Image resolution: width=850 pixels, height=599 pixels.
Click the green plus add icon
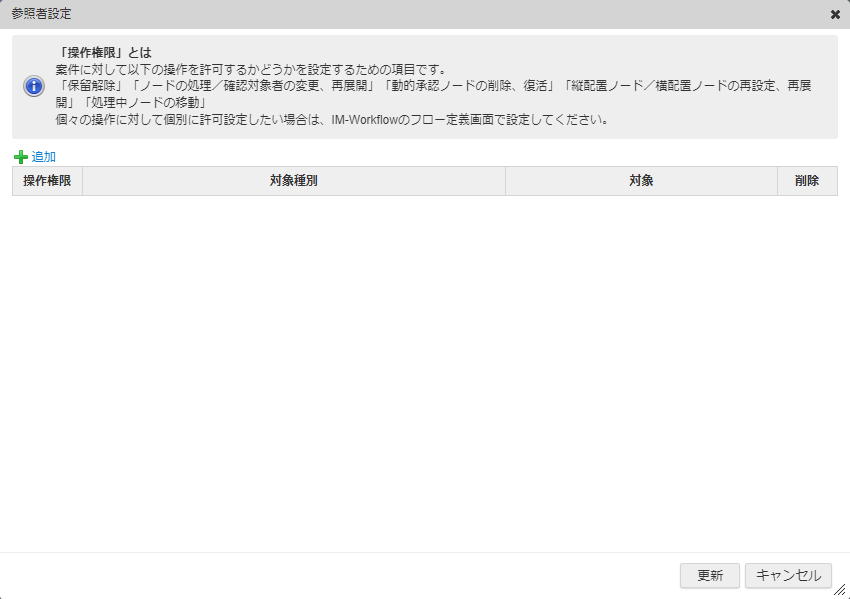click(x=21, y=157)
